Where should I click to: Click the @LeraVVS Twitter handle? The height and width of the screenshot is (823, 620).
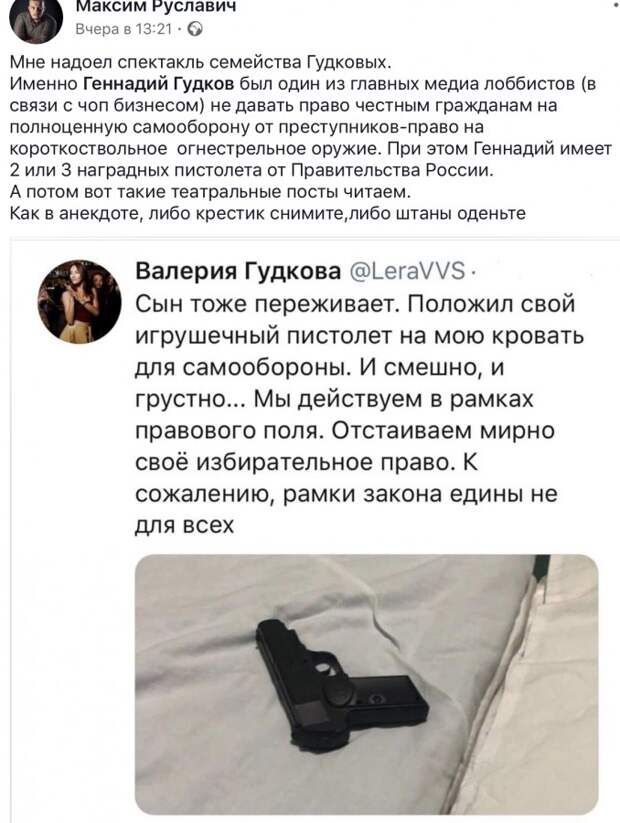(407, 272)
